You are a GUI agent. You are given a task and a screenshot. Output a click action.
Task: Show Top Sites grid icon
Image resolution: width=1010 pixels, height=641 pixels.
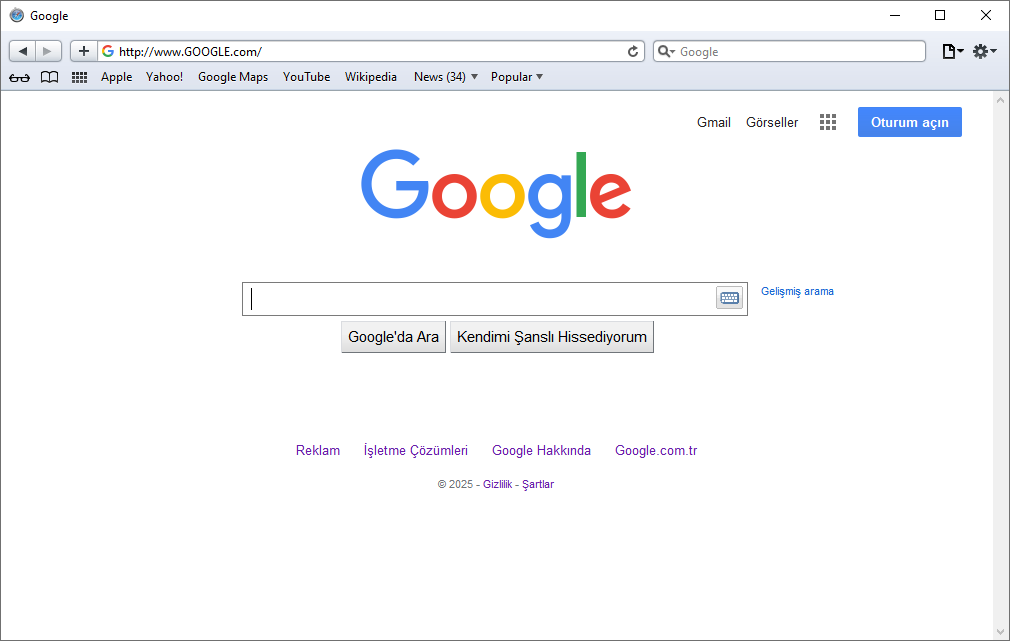point(79,77)
